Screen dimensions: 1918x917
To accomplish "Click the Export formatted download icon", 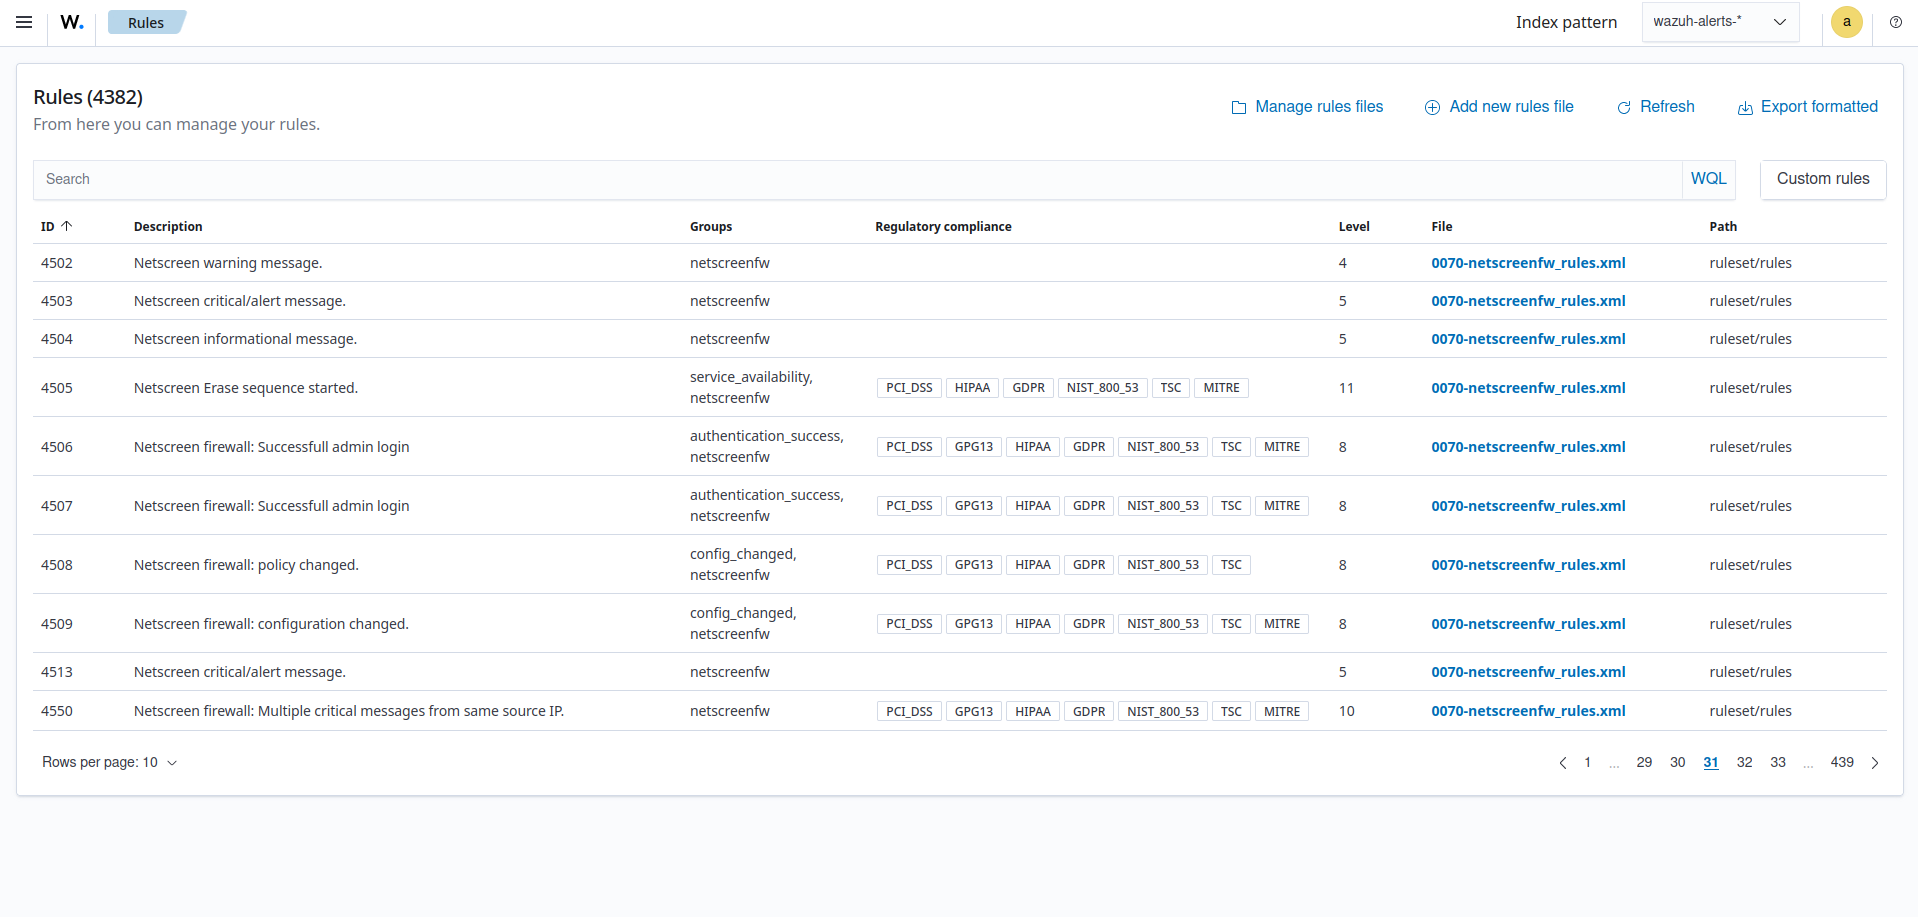I will [x=1745, y=108].
